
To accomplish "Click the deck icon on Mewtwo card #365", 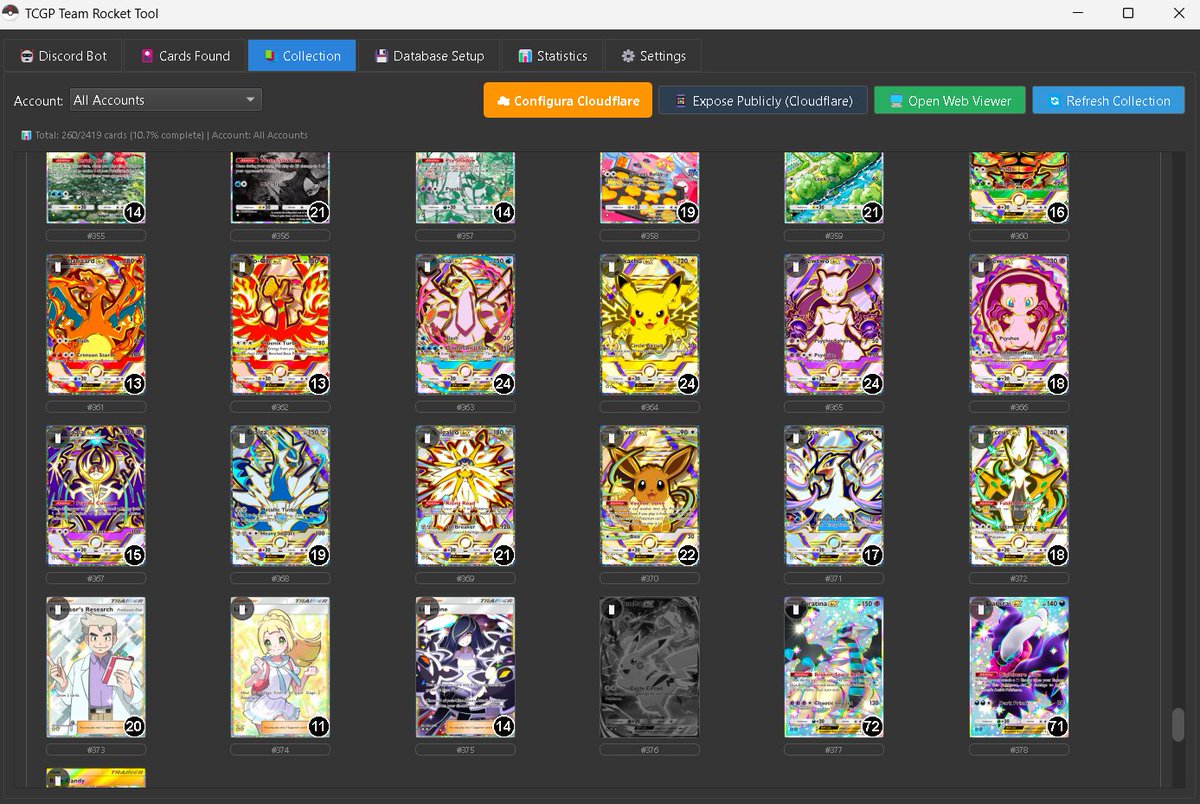I will 796,267.
